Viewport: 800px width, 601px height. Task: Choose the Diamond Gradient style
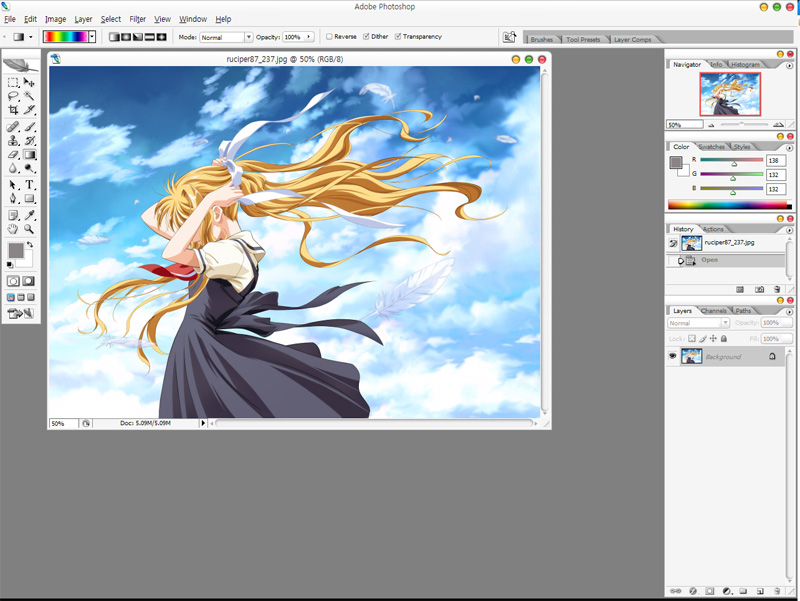161,37
